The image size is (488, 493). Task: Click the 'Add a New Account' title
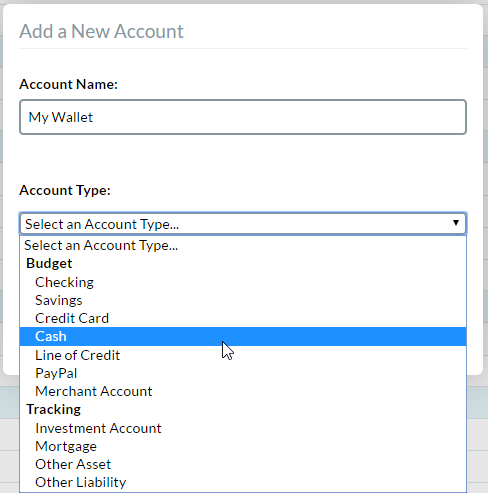(x=101, y=31)
